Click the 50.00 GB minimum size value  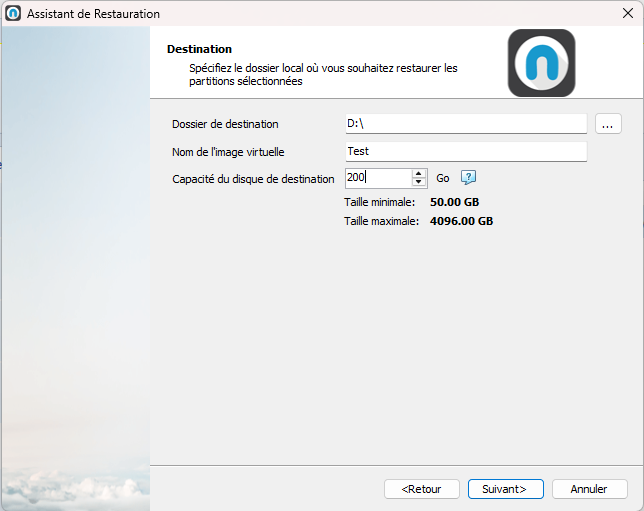tap(454, 202)
